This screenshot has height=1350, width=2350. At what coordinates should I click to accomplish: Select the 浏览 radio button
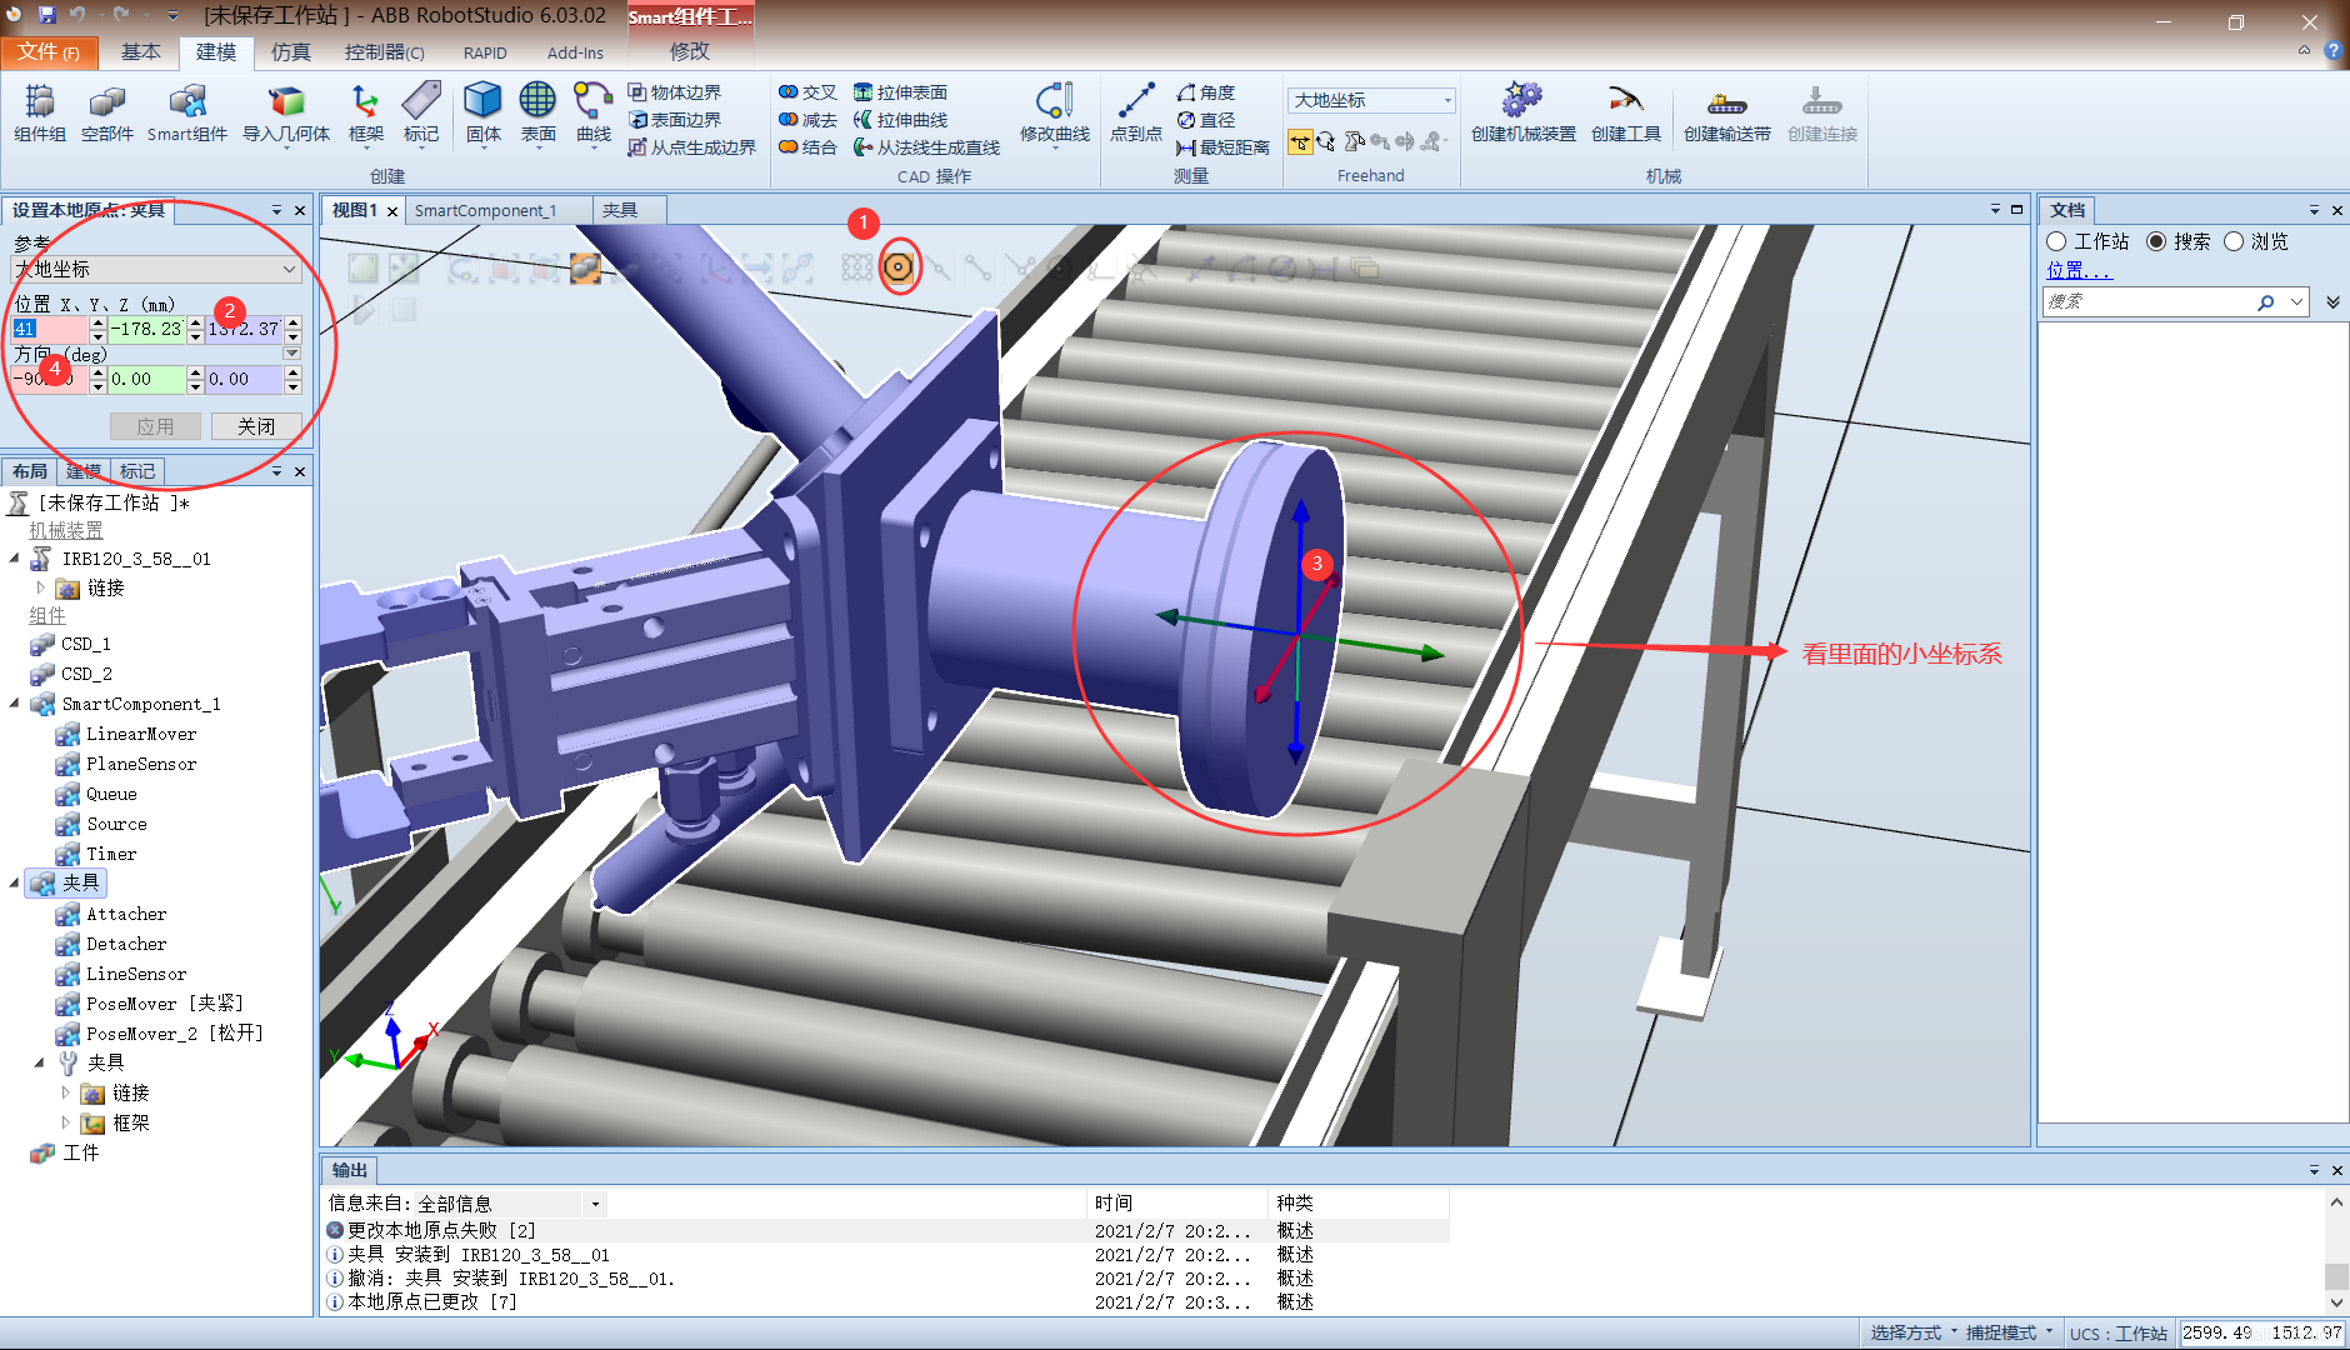pos(2234,242)
